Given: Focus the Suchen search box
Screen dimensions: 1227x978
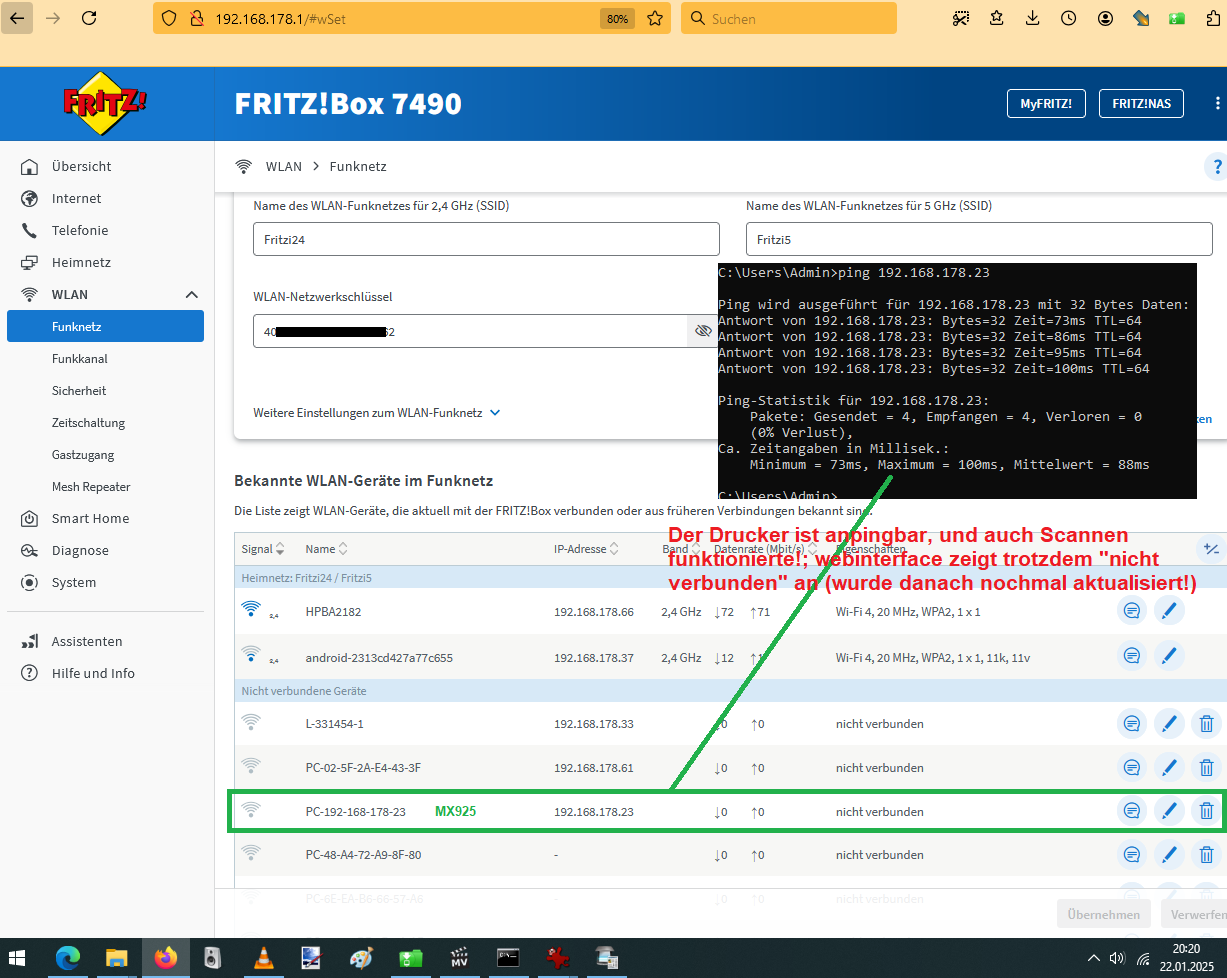Looking at the screenshot, I should click(789, 18).
